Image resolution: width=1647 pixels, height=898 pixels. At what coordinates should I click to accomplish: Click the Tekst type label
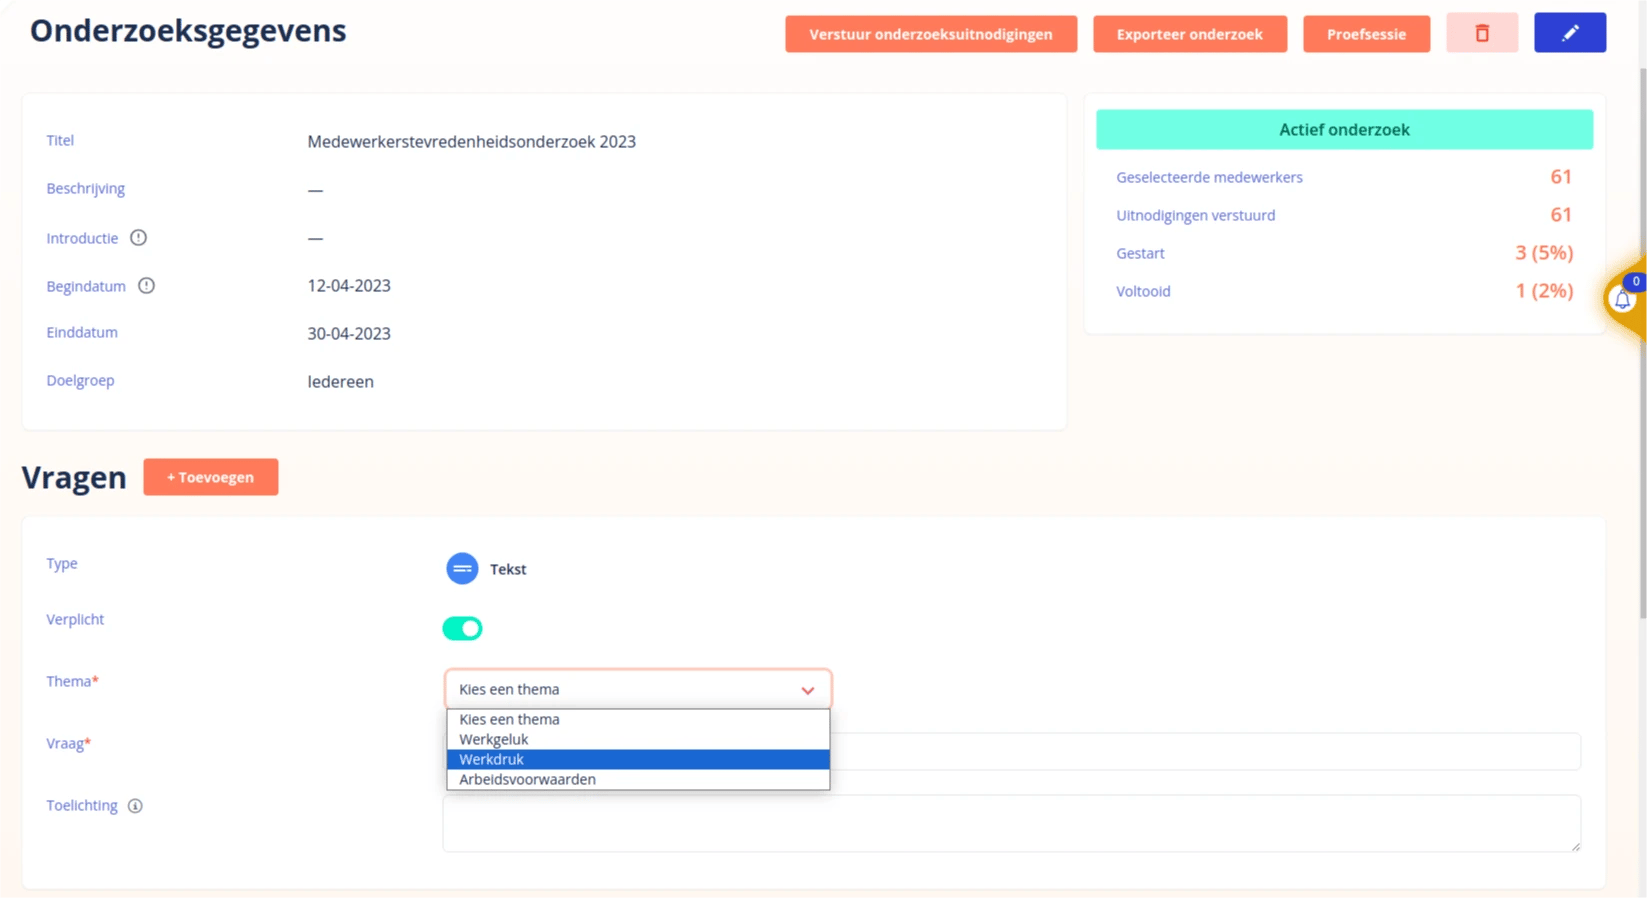(508, 569)
